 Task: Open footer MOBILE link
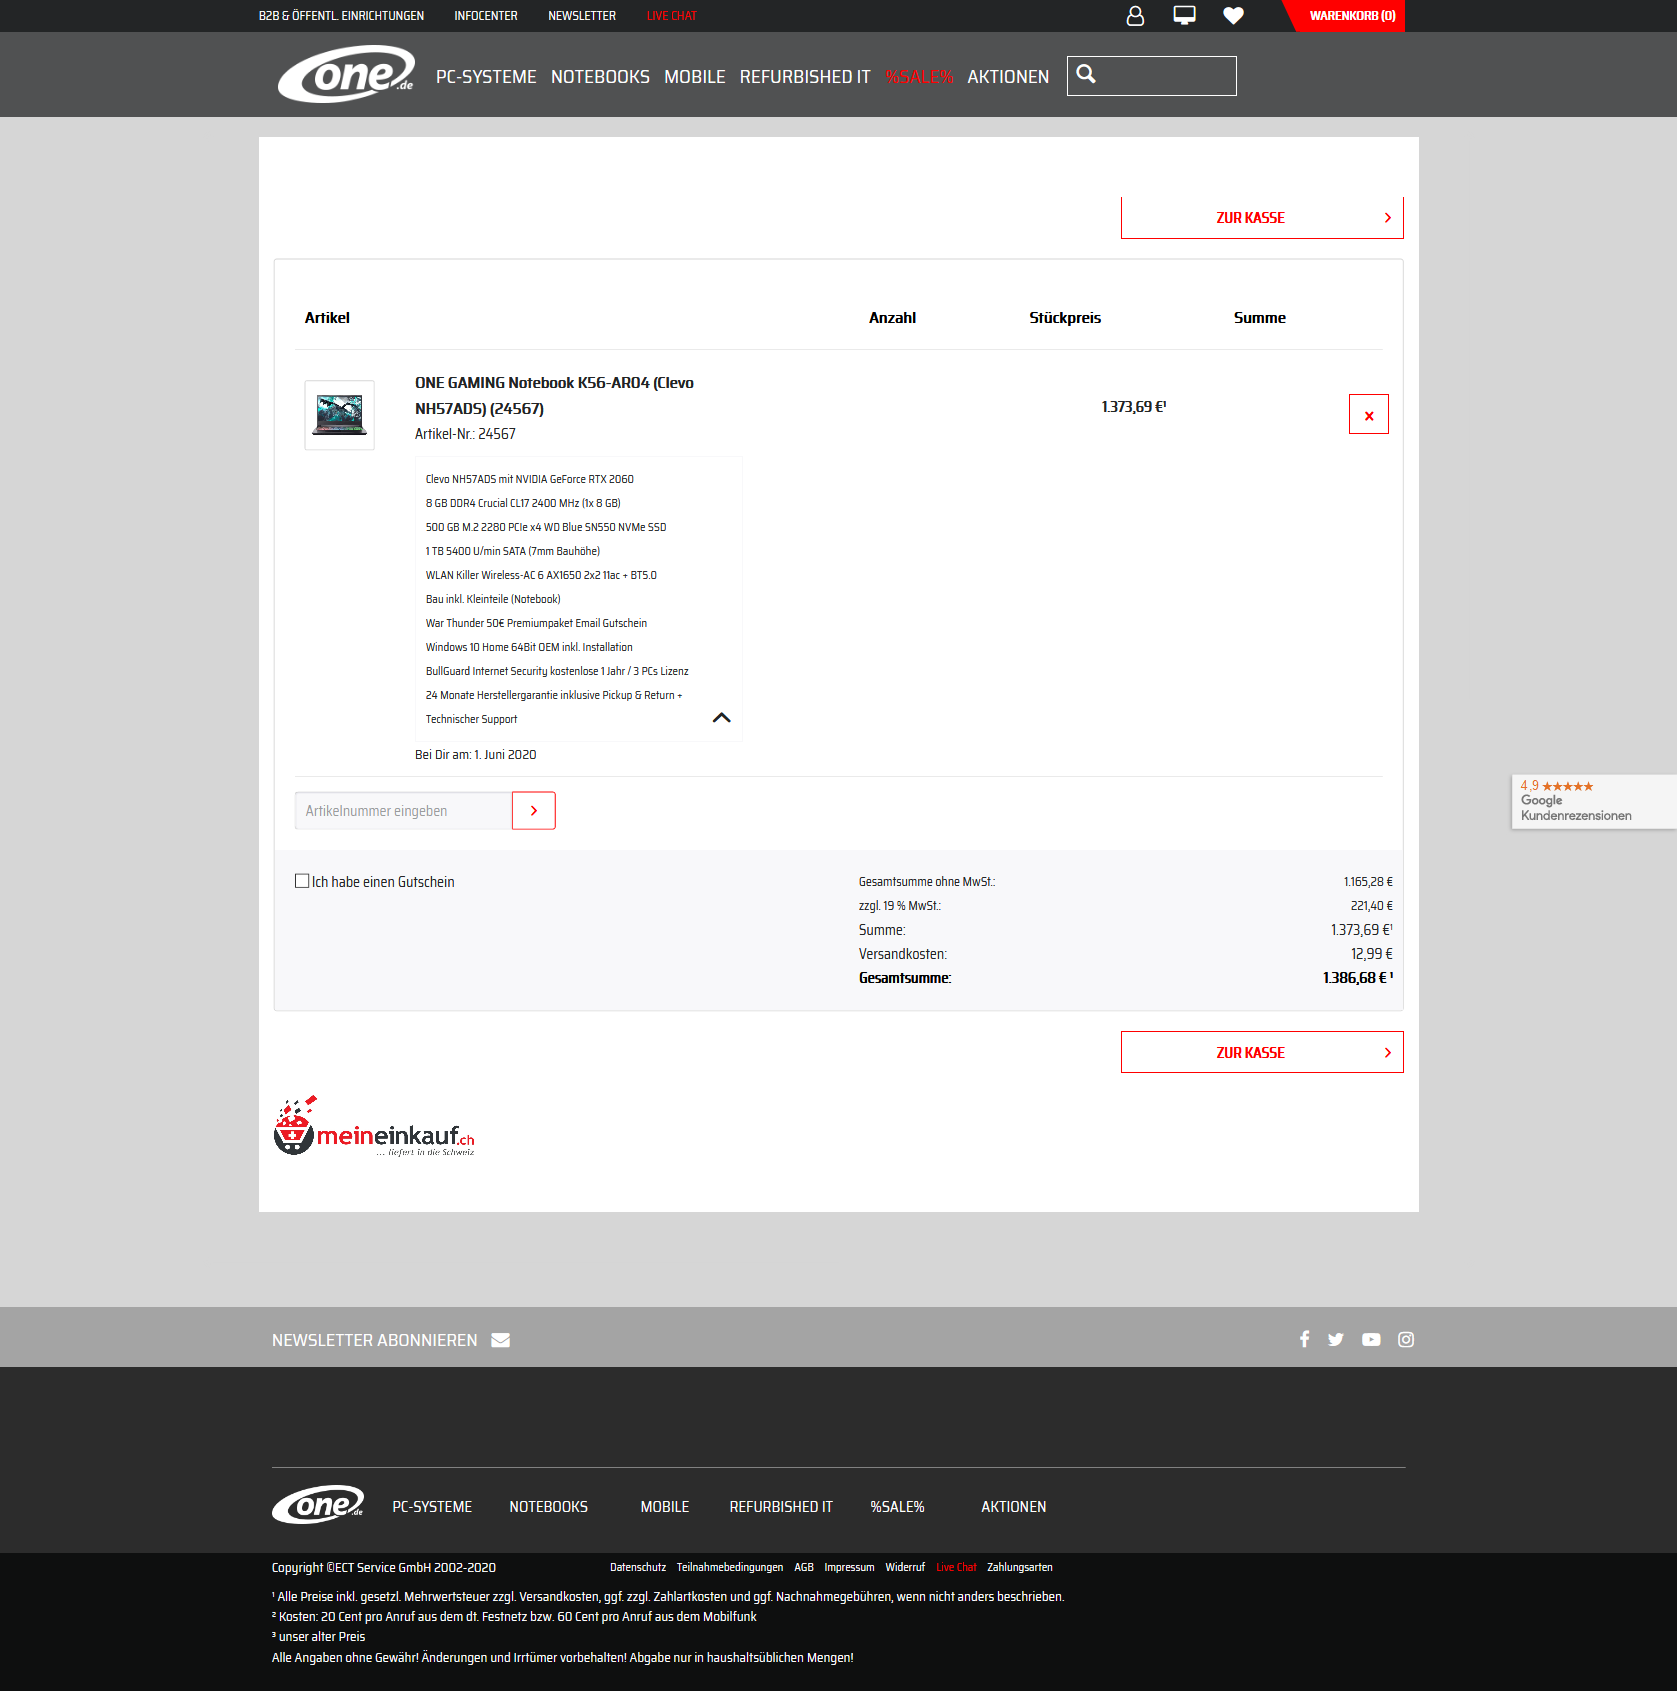pyautogui.click(x=665, y=1507)
